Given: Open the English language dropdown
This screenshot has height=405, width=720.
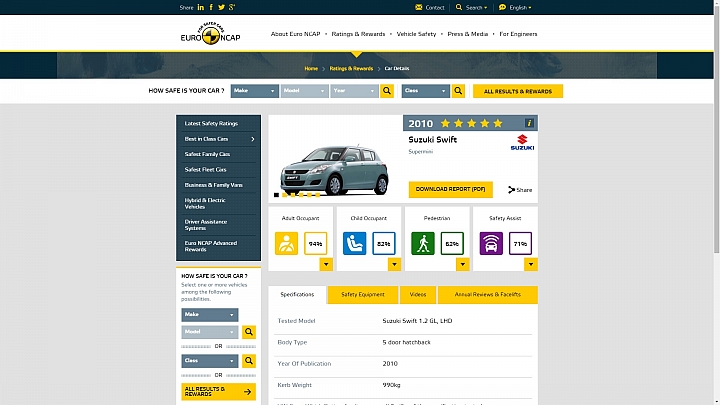Looking at the screenshot, I should pos(515,7).
